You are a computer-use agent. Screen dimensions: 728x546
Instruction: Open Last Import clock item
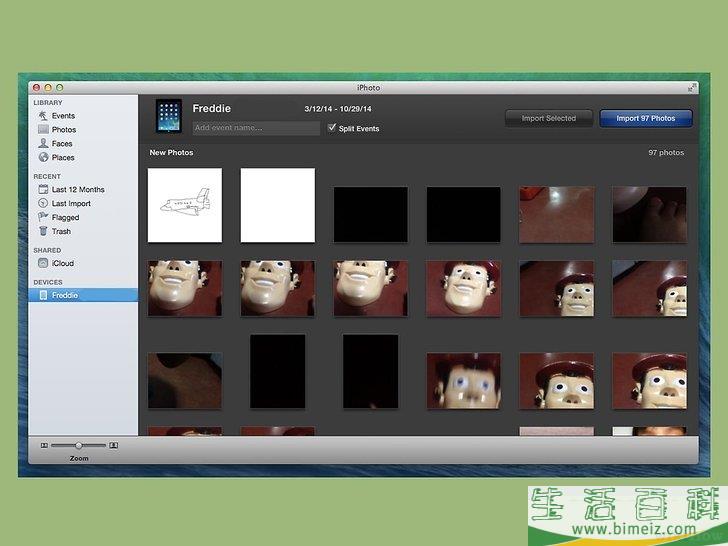click(x=64, y=203)
